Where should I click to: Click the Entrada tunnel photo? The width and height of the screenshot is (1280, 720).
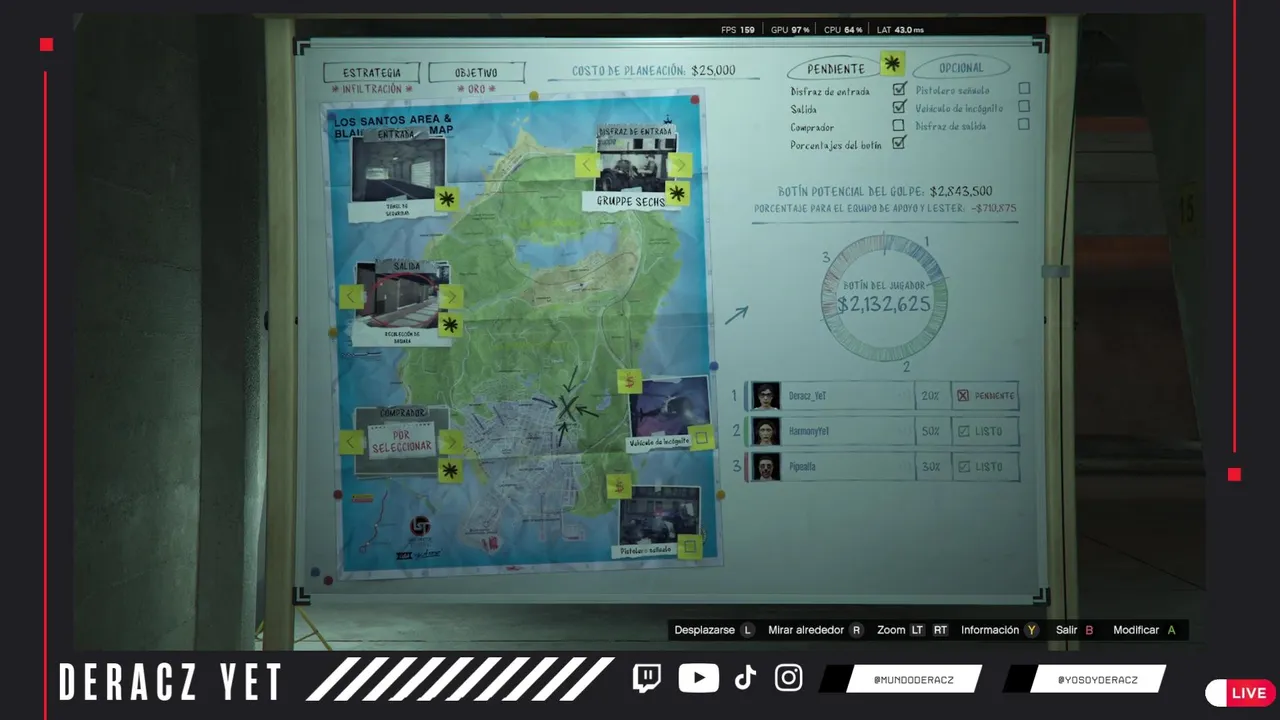coord(397,167)
